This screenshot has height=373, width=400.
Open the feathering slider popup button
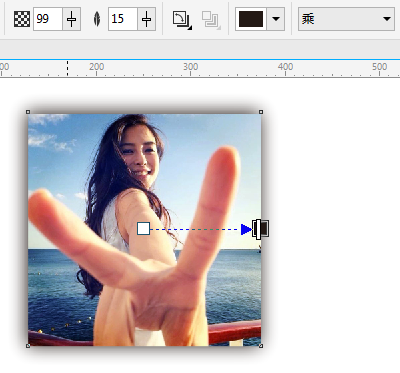pos(147,19)
